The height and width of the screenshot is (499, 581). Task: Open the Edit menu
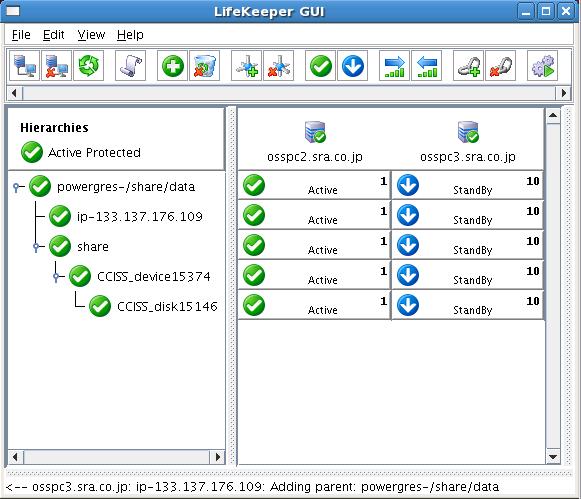(54, 35)
